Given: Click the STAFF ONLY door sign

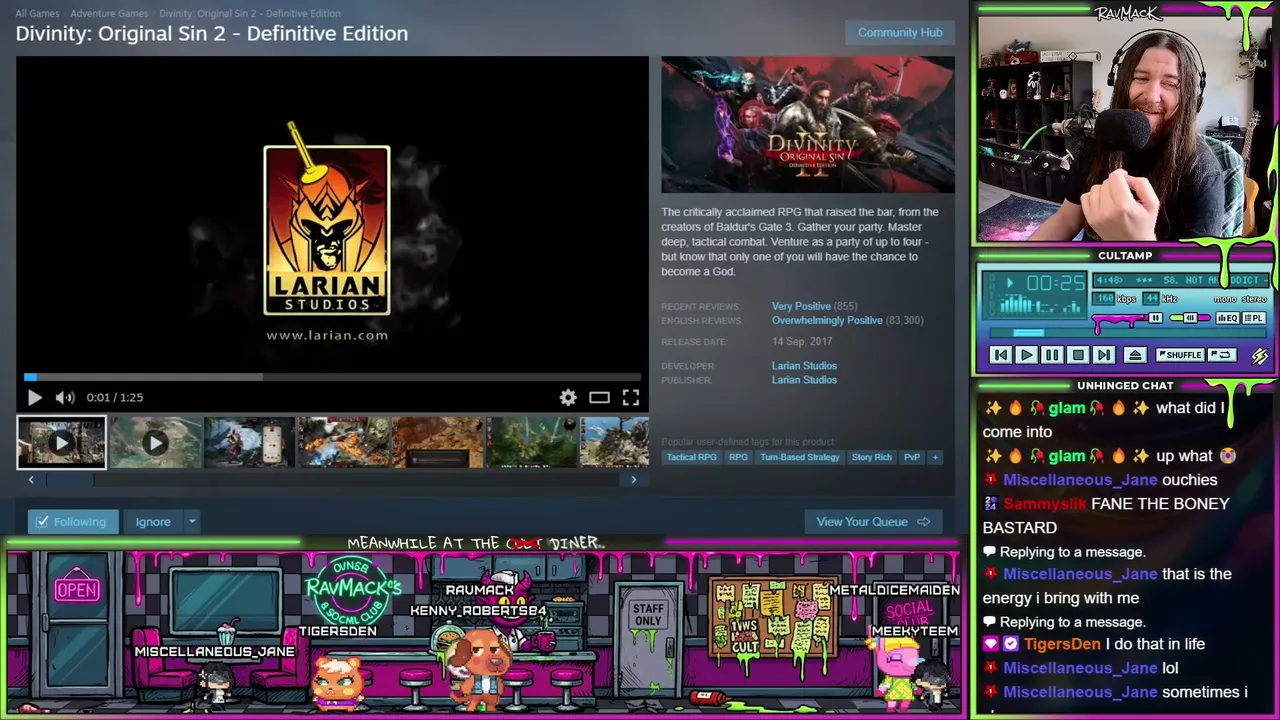Looking at the screenshot, I should point(648,615).
